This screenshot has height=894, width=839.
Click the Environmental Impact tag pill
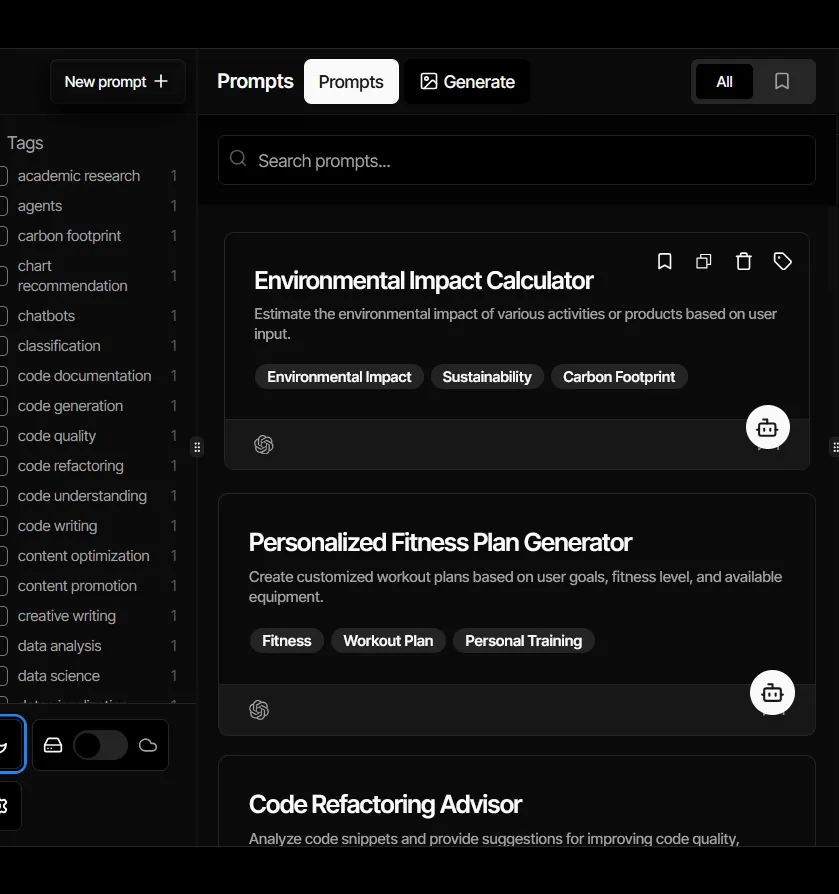(x=339, y=377)
